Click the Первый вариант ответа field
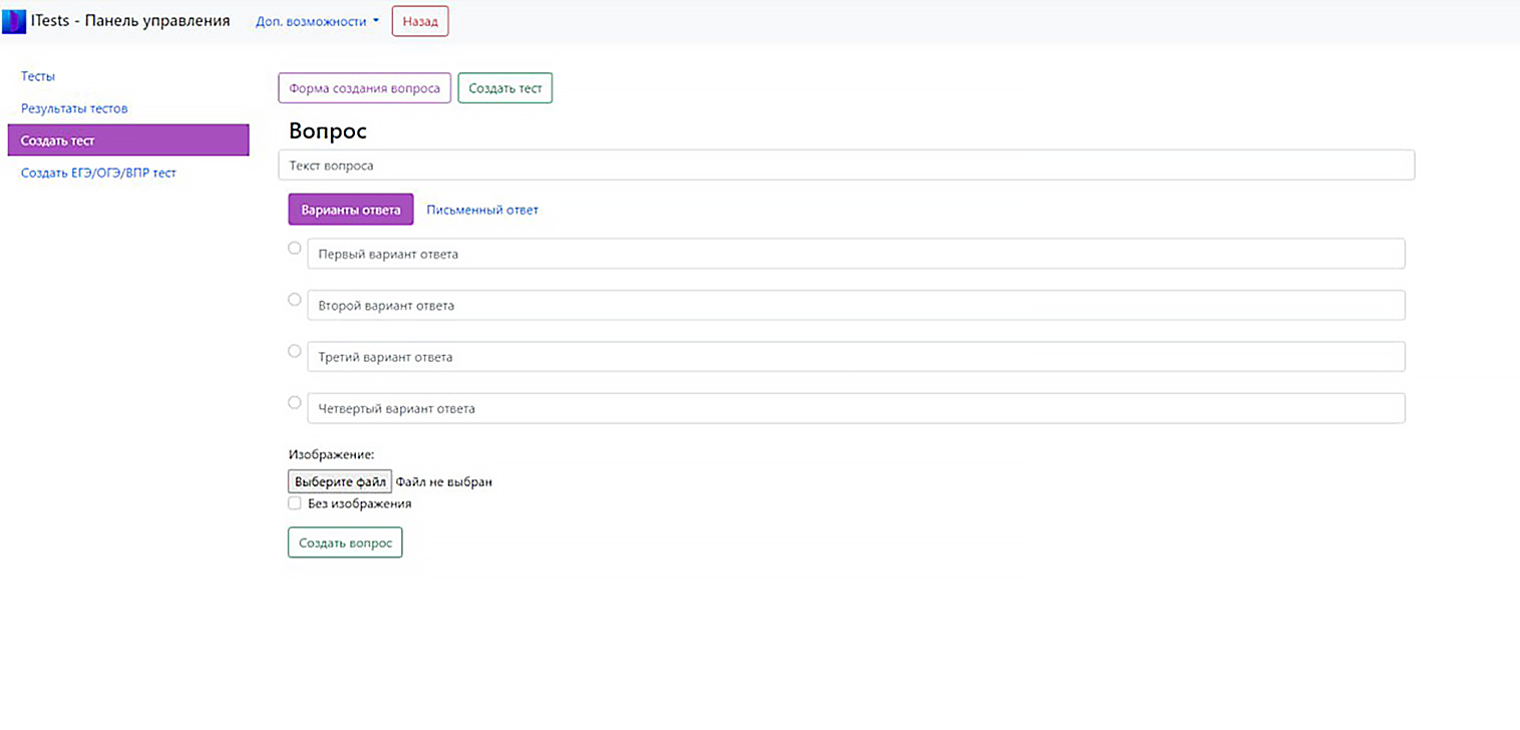This screenshot has height=730, width=1520. 856,254
